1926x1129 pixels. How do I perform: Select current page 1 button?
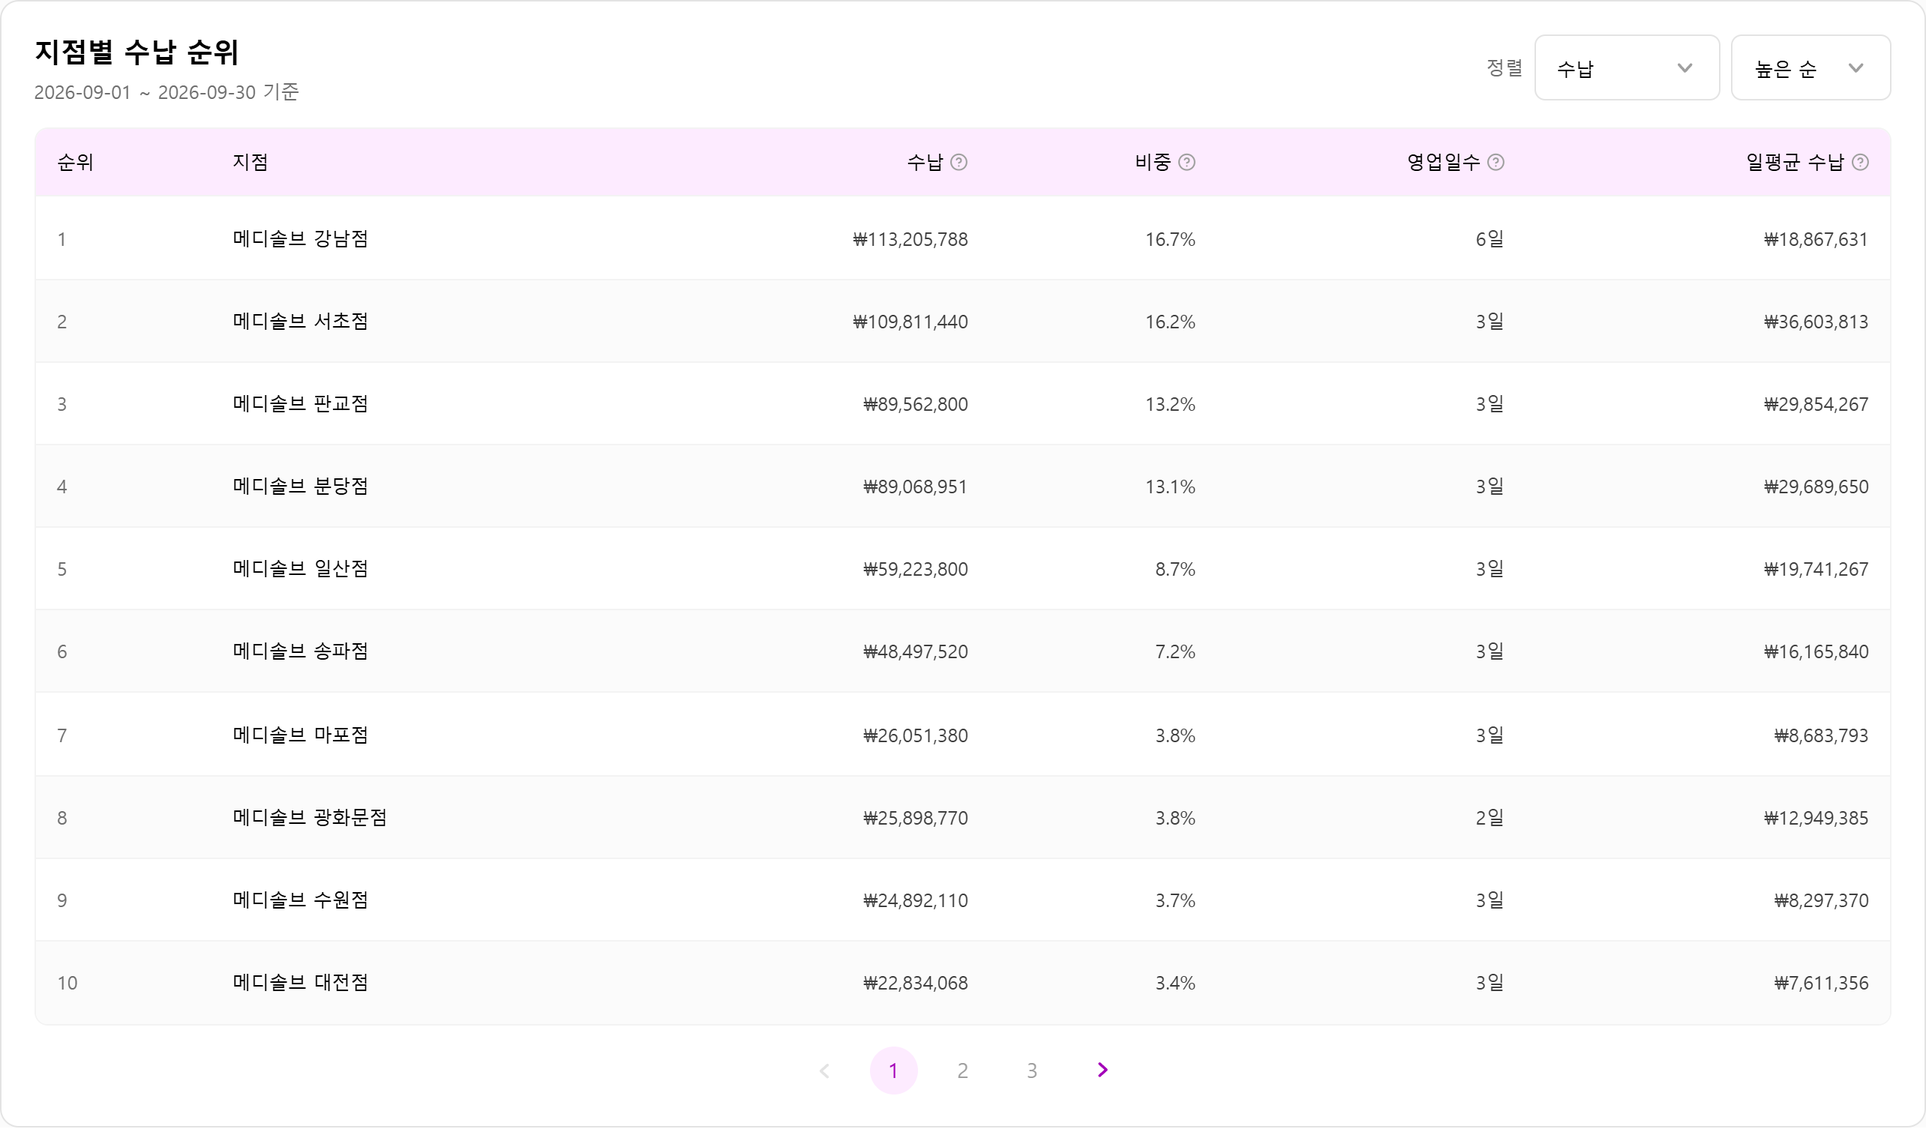pos(894,1071)
